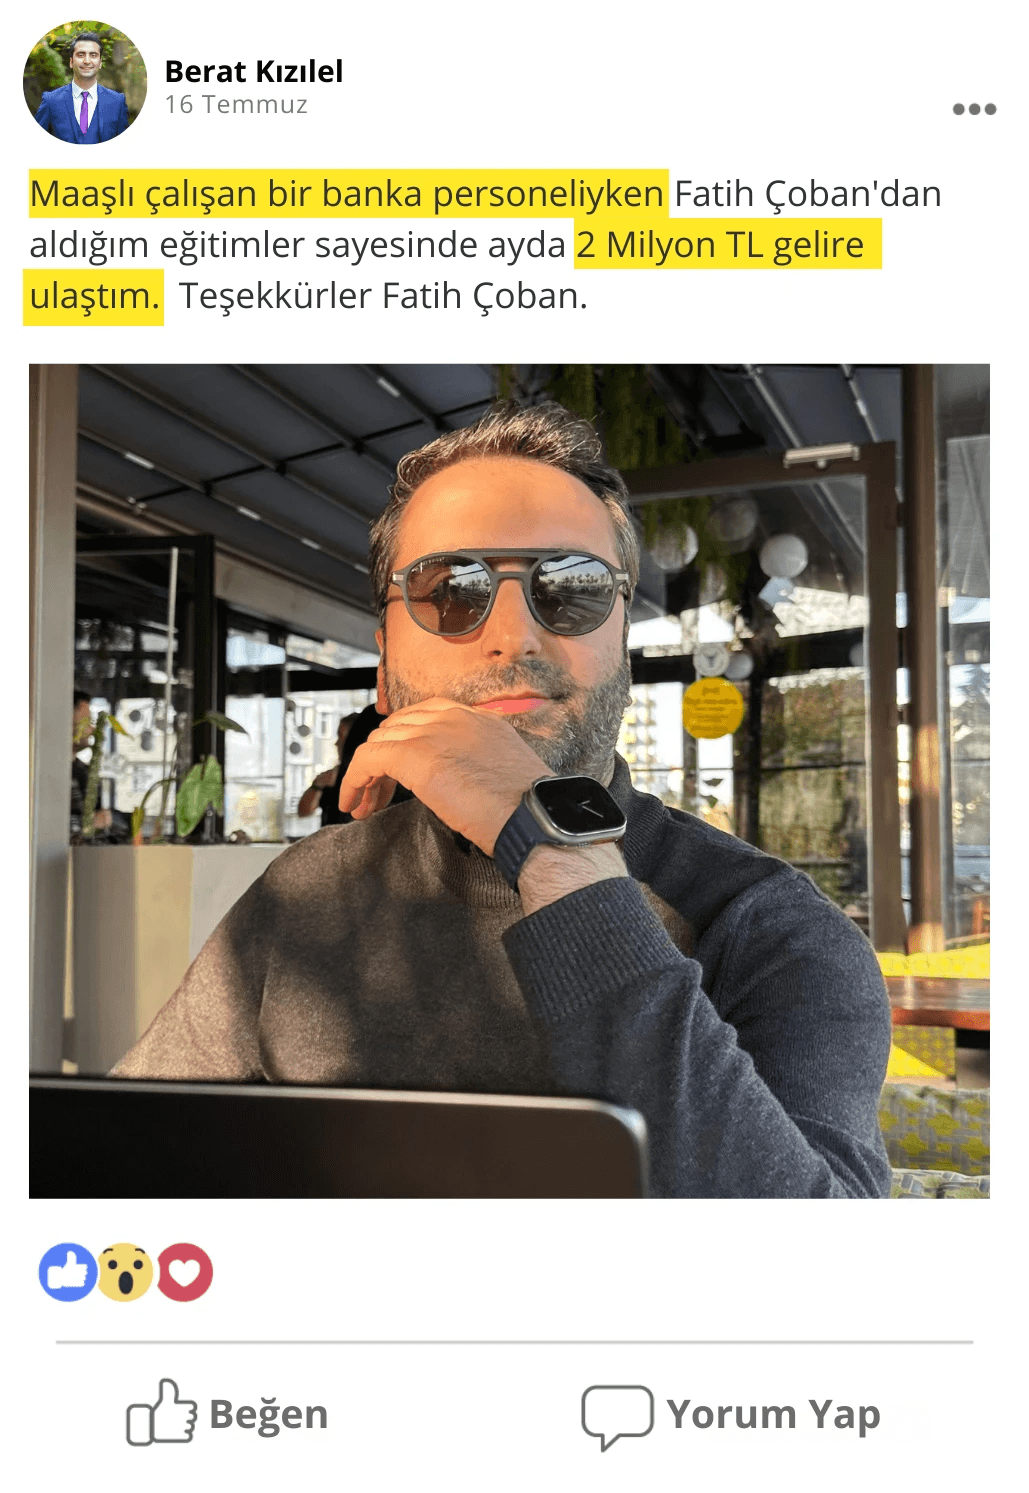Click the sunglasses in the photo
This screenshot has height=1493, width=1029.
508,593
